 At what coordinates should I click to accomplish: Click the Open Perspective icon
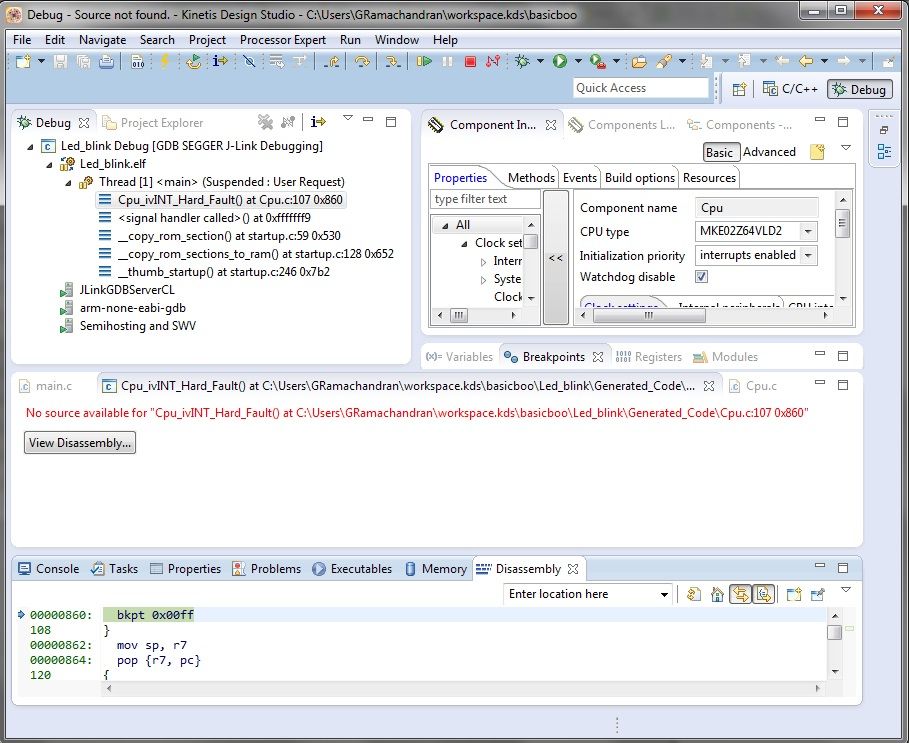[x=739, y=89]
